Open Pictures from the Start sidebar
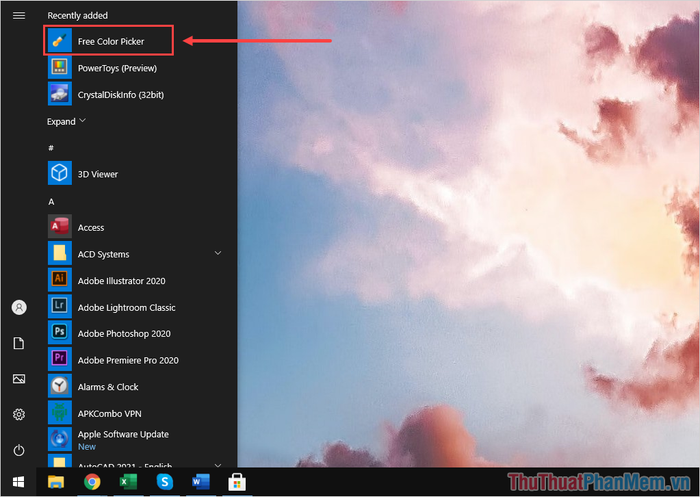This screenshot has height=497, width=700. point(19,379)
